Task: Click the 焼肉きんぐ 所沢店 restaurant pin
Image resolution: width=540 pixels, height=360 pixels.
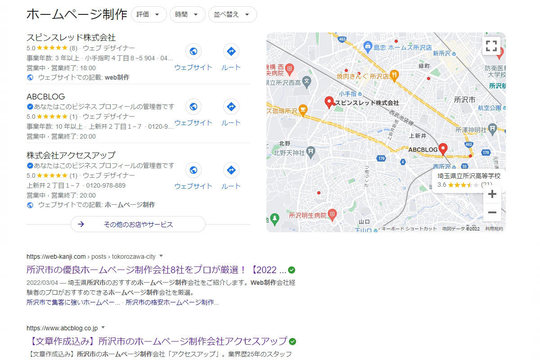Action: (x=394, y=75)
